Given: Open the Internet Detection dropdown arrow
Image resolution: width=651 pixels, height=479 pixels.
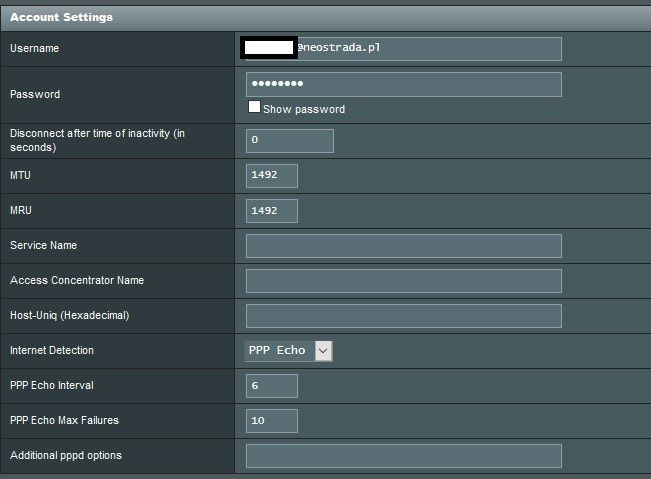Looking at the screenshot, I should coord(323,350).
